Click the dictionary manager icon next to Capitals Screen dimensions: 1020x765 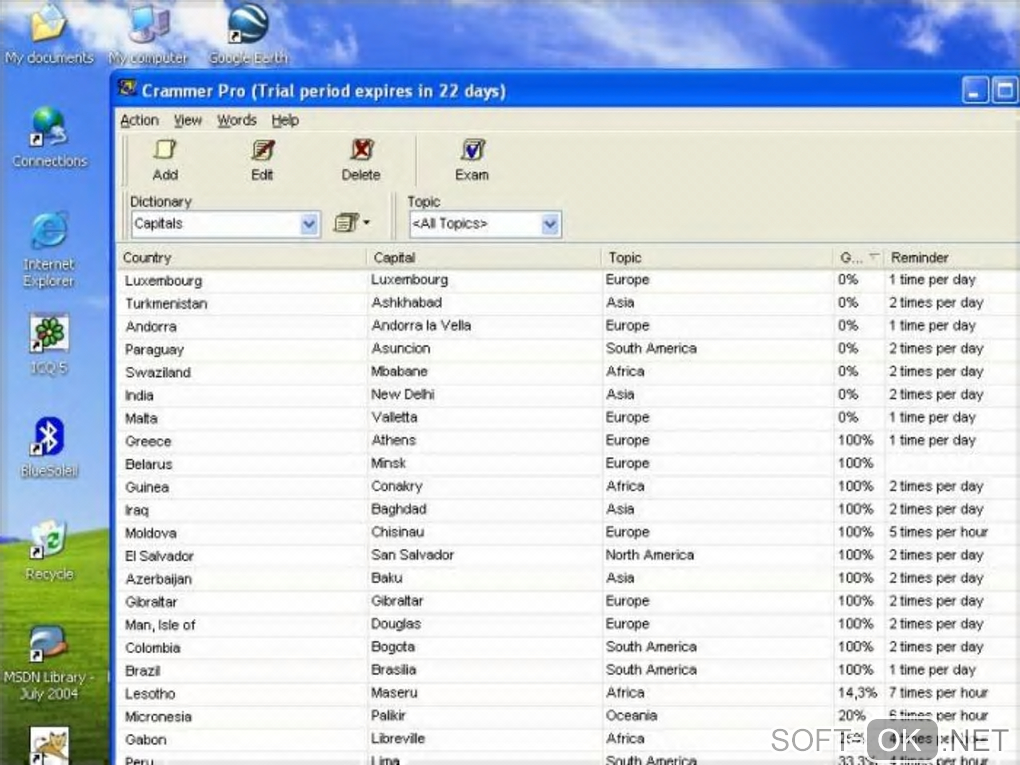click(345, 223)
